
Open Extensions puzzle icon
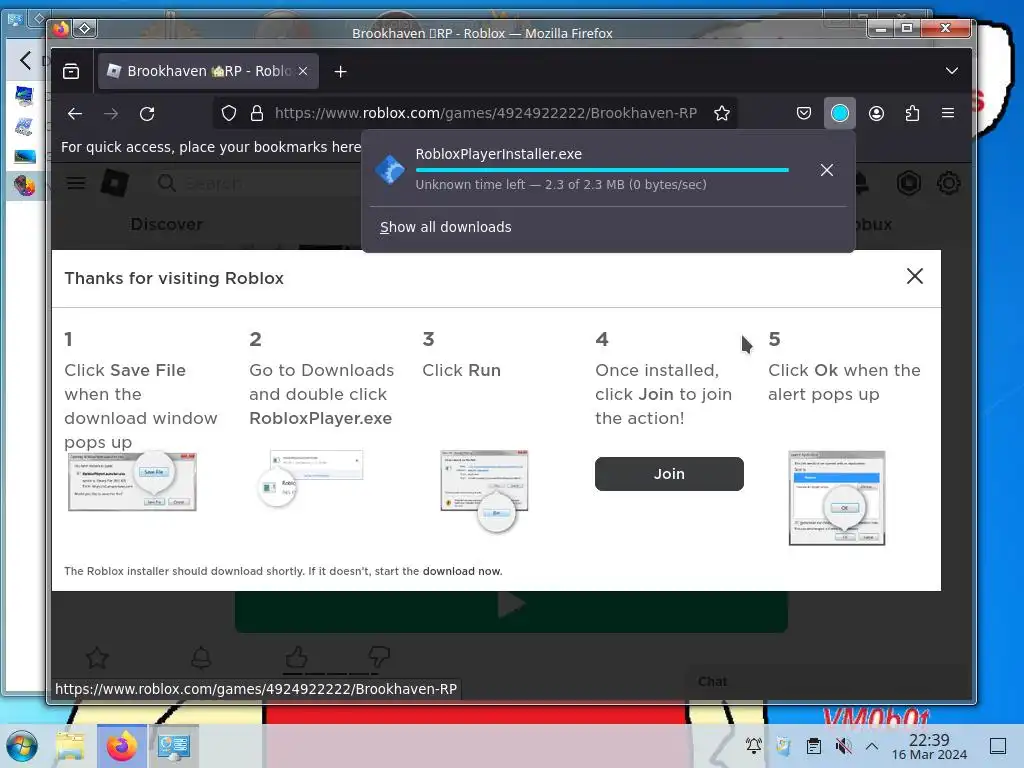click(x=912, y=114)
